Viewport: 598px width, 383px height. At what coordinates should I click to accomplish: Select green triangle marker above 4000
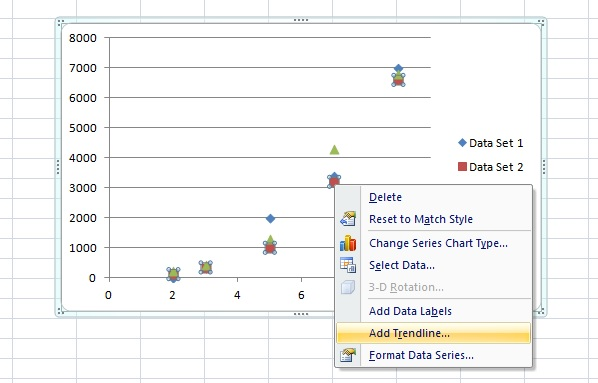coord(334,150)
